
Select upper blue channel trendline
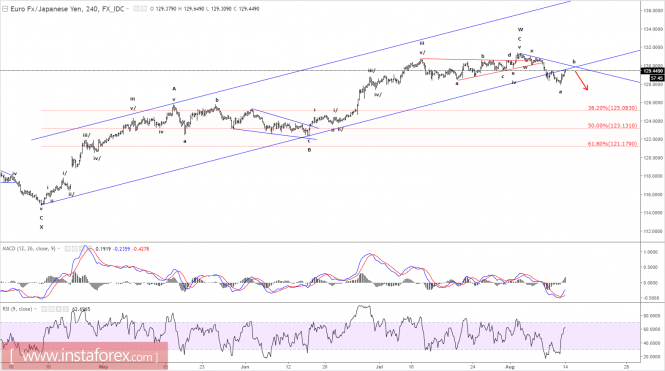pos(301,70)
